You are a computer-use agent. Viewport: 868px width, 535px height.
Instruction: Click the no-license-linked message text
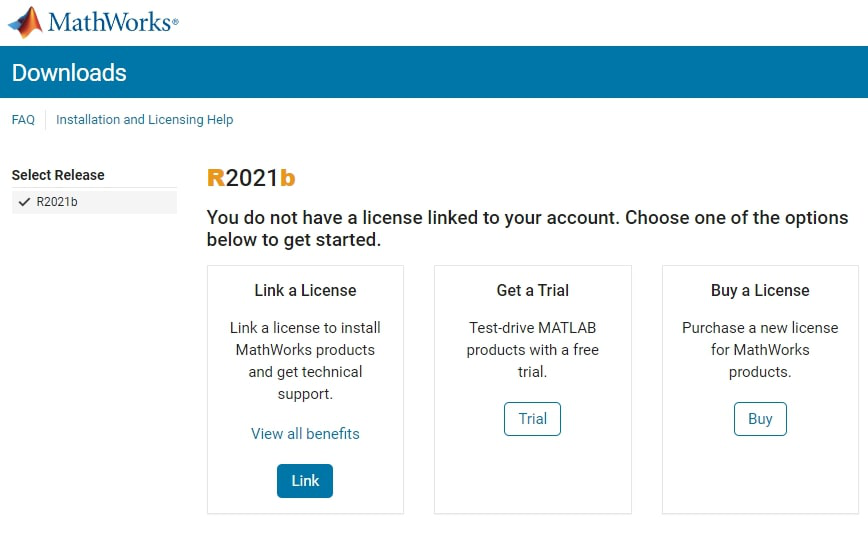527,229
